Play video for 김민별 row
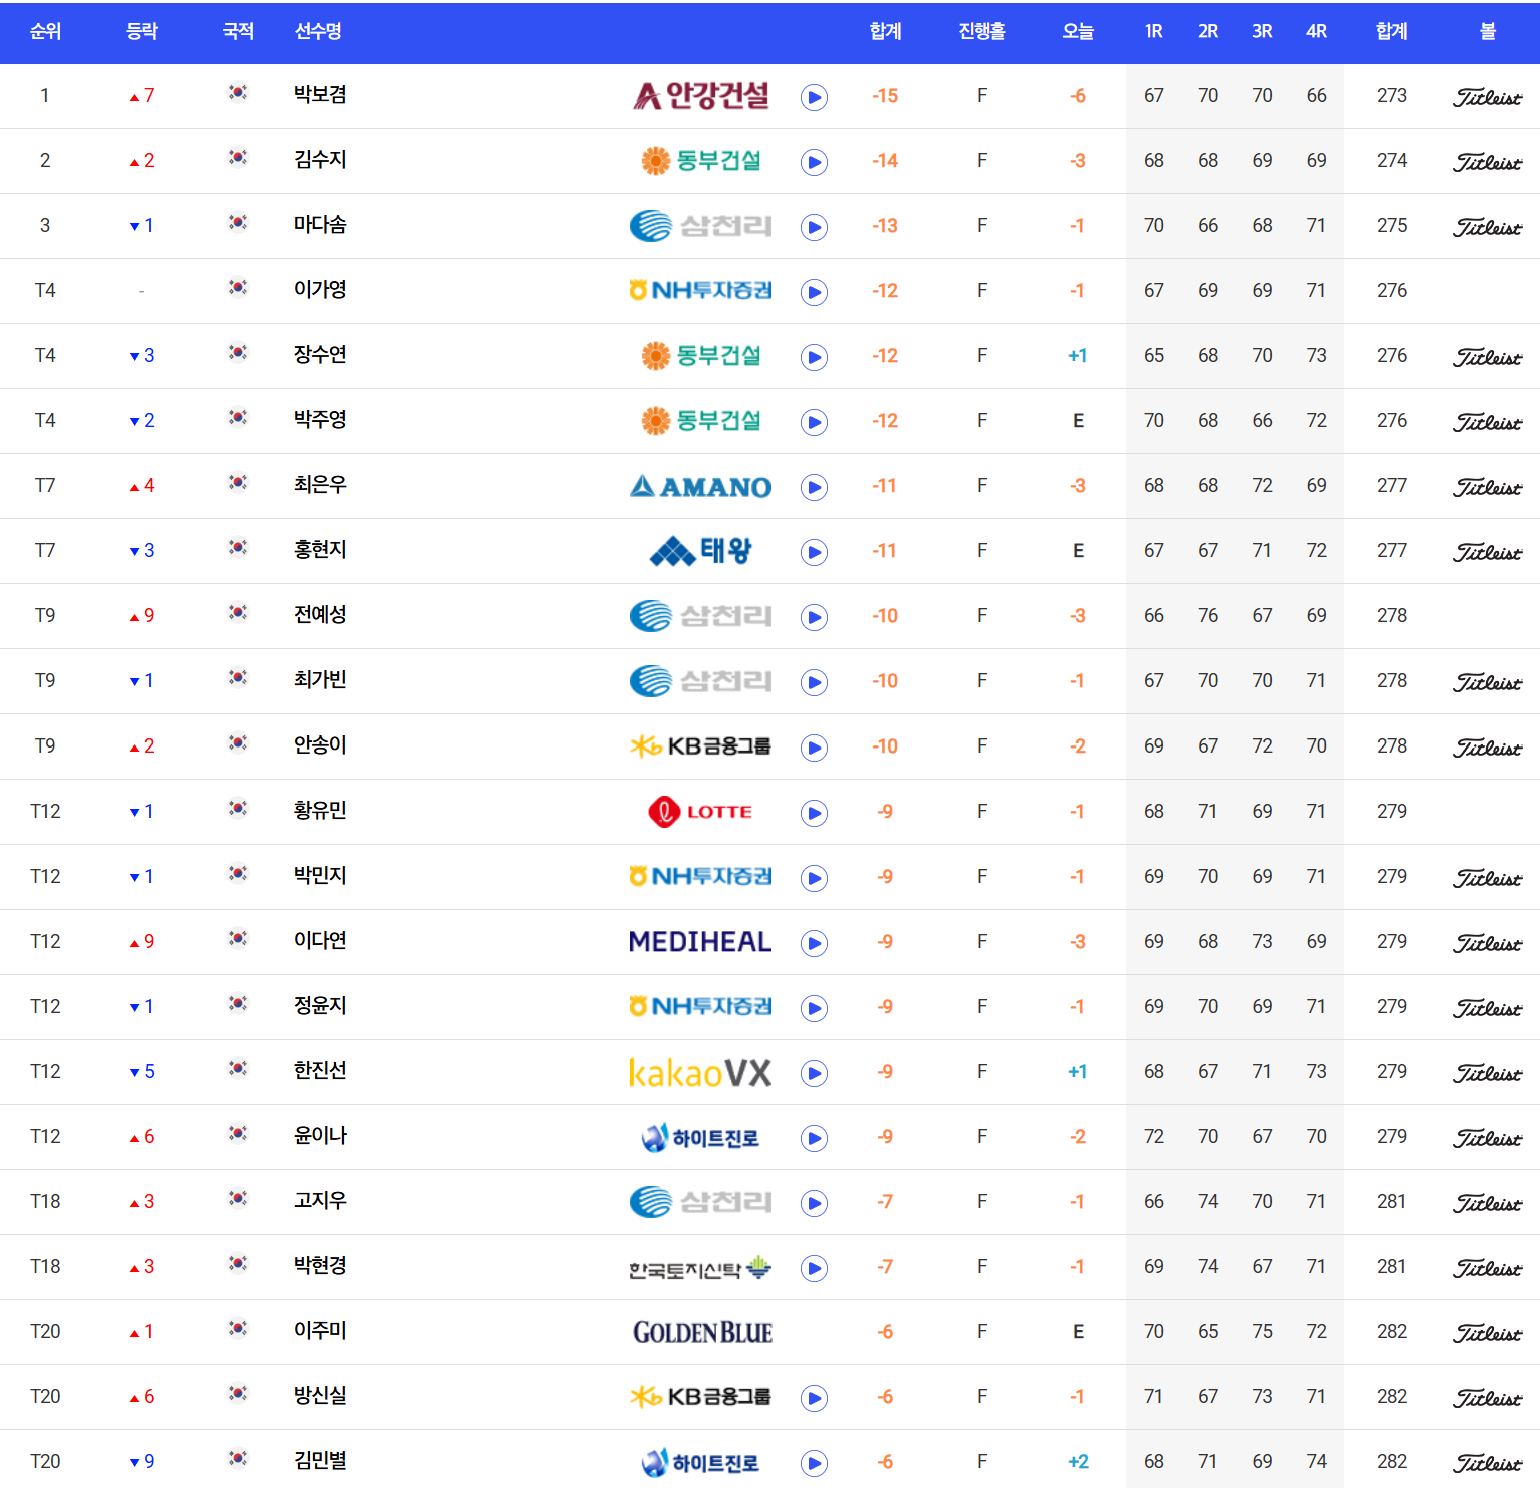This screenshot has width=1540, height=1488. [x=814, y=1463]
